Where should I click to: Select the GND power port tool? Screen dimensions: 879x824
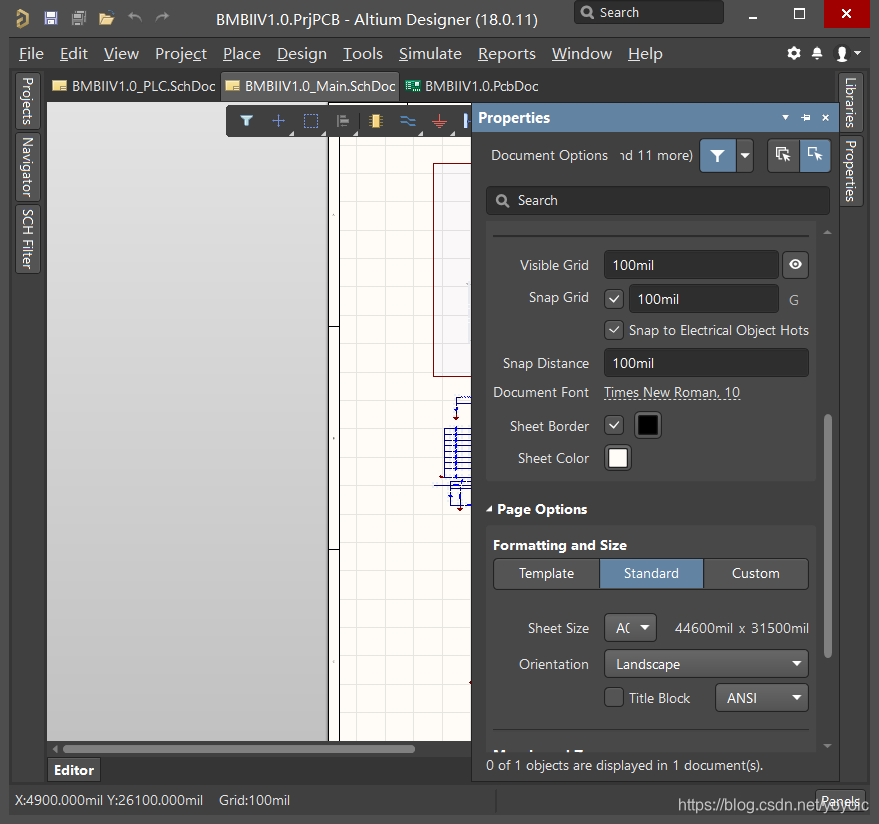coord(440,121)
